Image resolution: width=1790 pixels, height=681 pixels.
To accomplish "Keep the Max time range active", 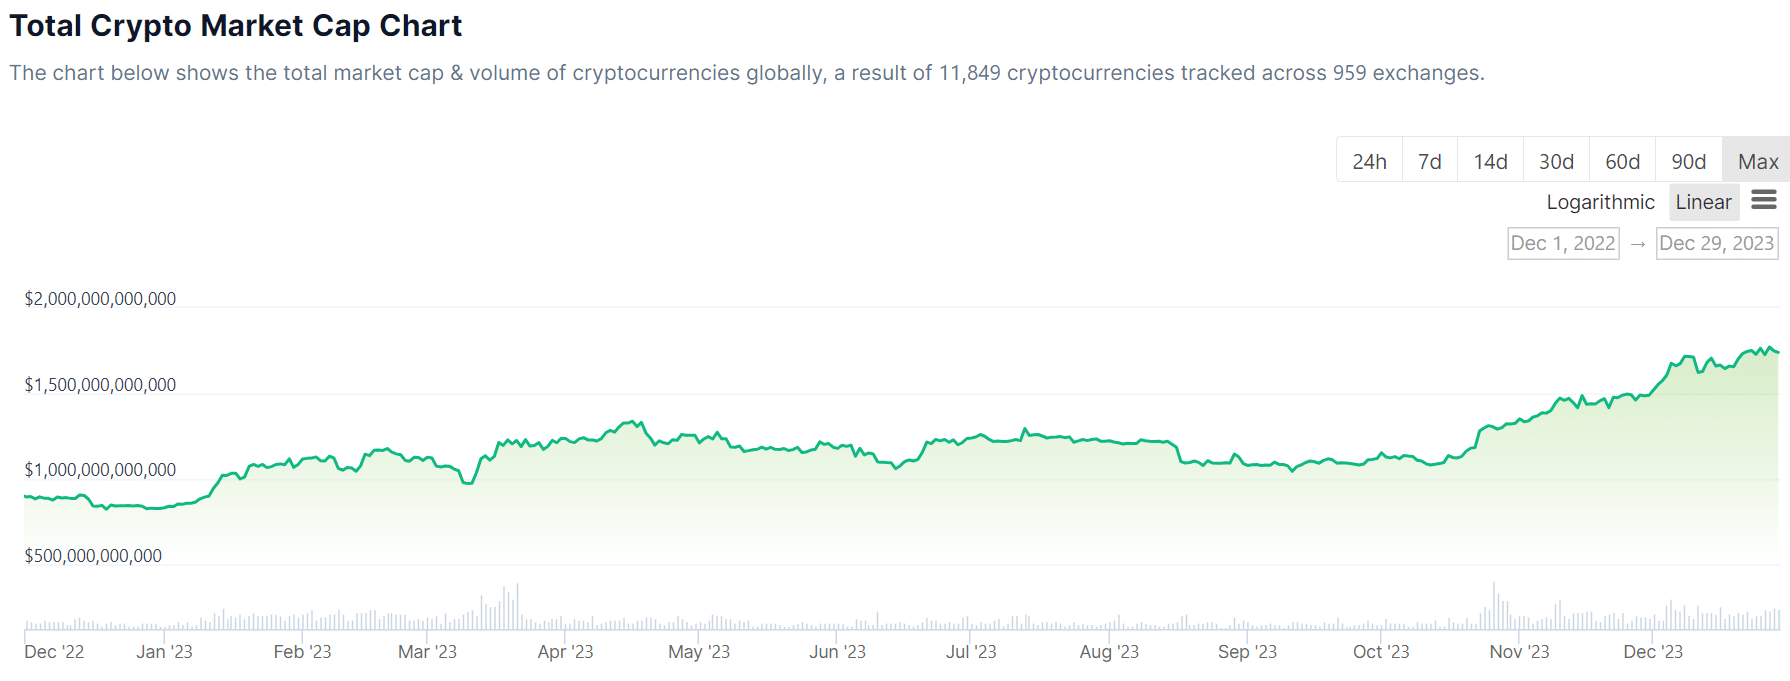I will (1755, 160).
